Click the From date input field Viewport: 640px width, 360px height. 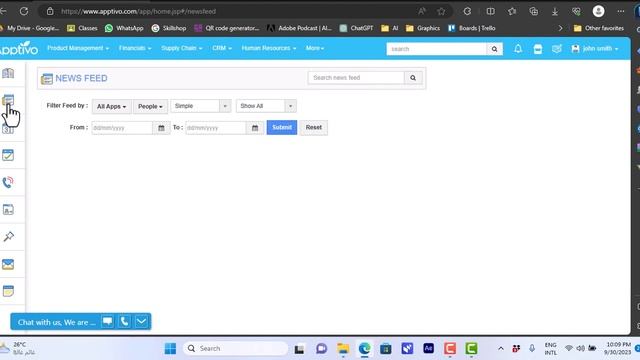[122, 128]
